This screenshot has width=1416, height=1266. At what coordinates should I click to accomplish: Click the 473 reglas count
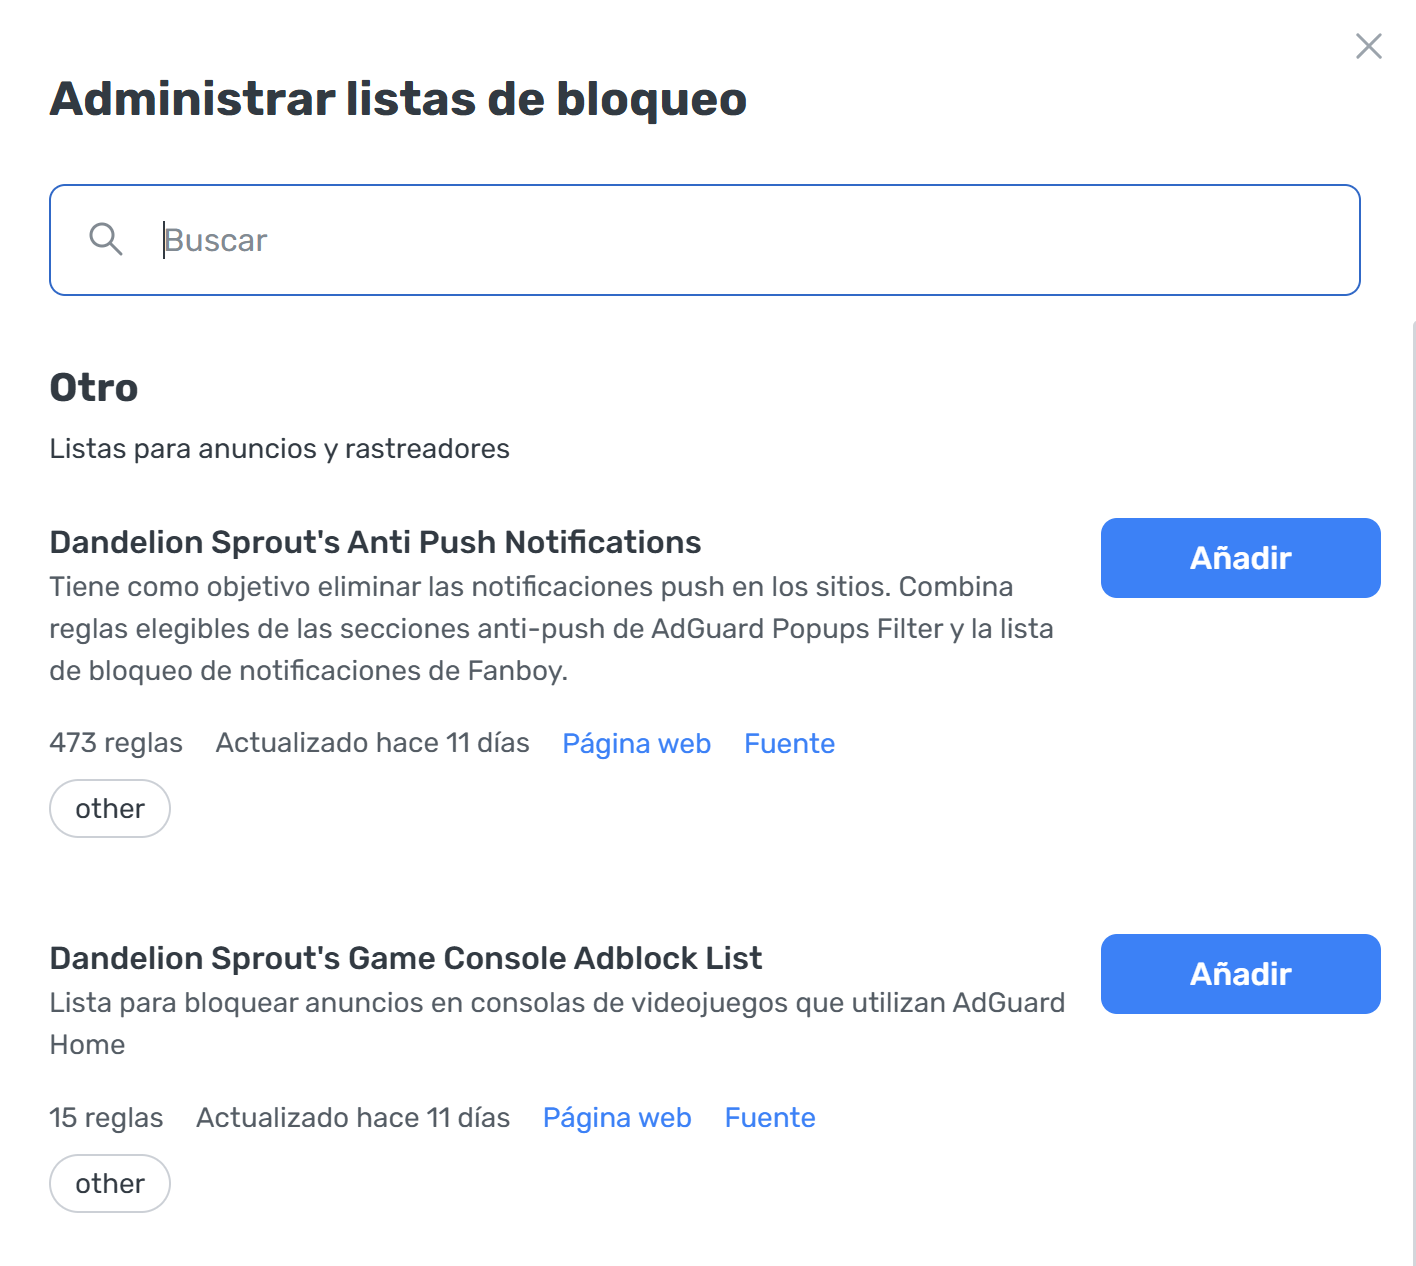click(x=116, y=743)
